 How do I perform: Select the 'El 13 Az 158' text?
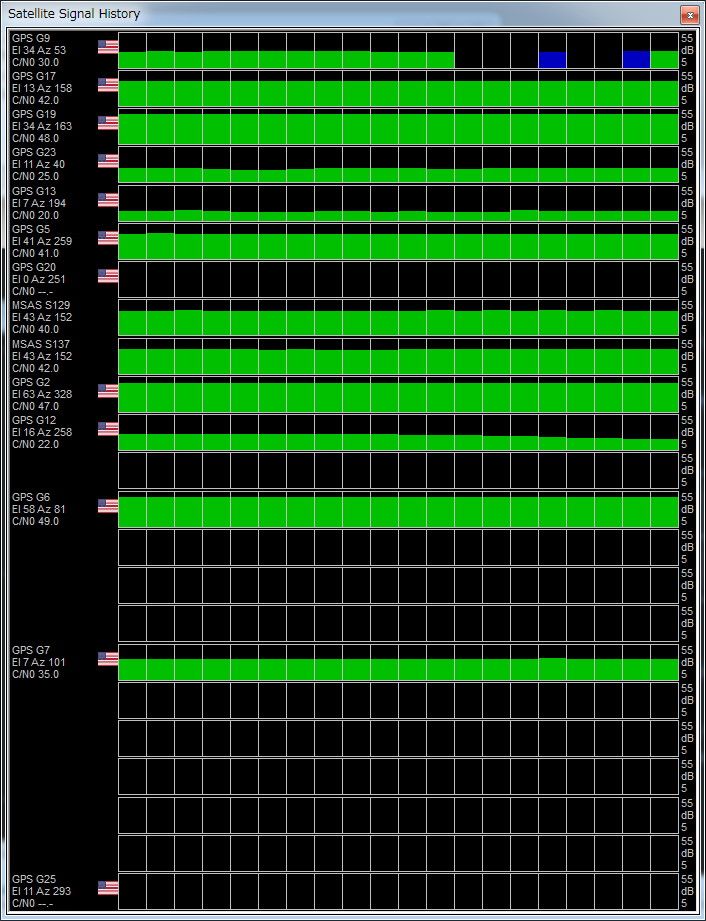(x=42, y=88)
